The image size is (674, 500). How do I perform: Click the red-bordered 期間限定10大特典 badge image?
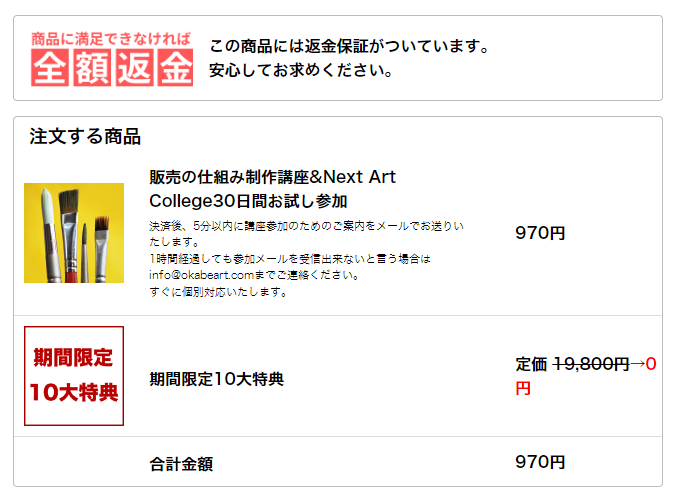(x=74, y=376)
